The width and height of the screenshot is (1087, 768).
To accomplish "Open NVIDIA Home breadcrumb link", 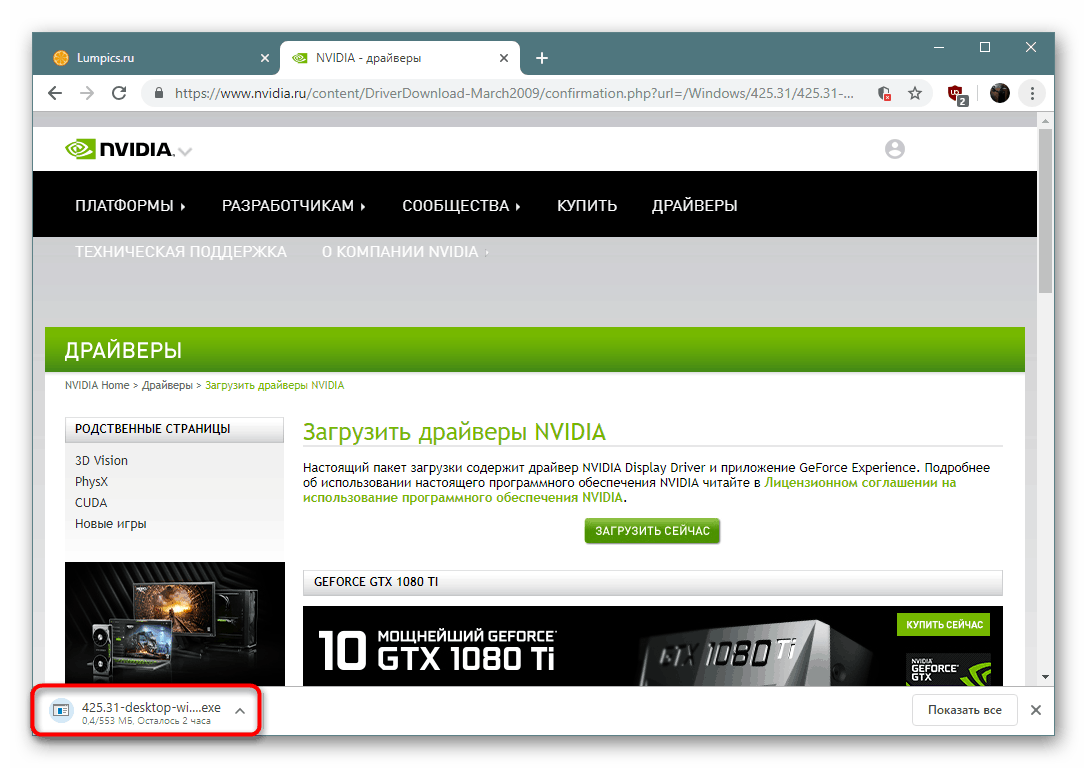I will (x=97, y=385).
